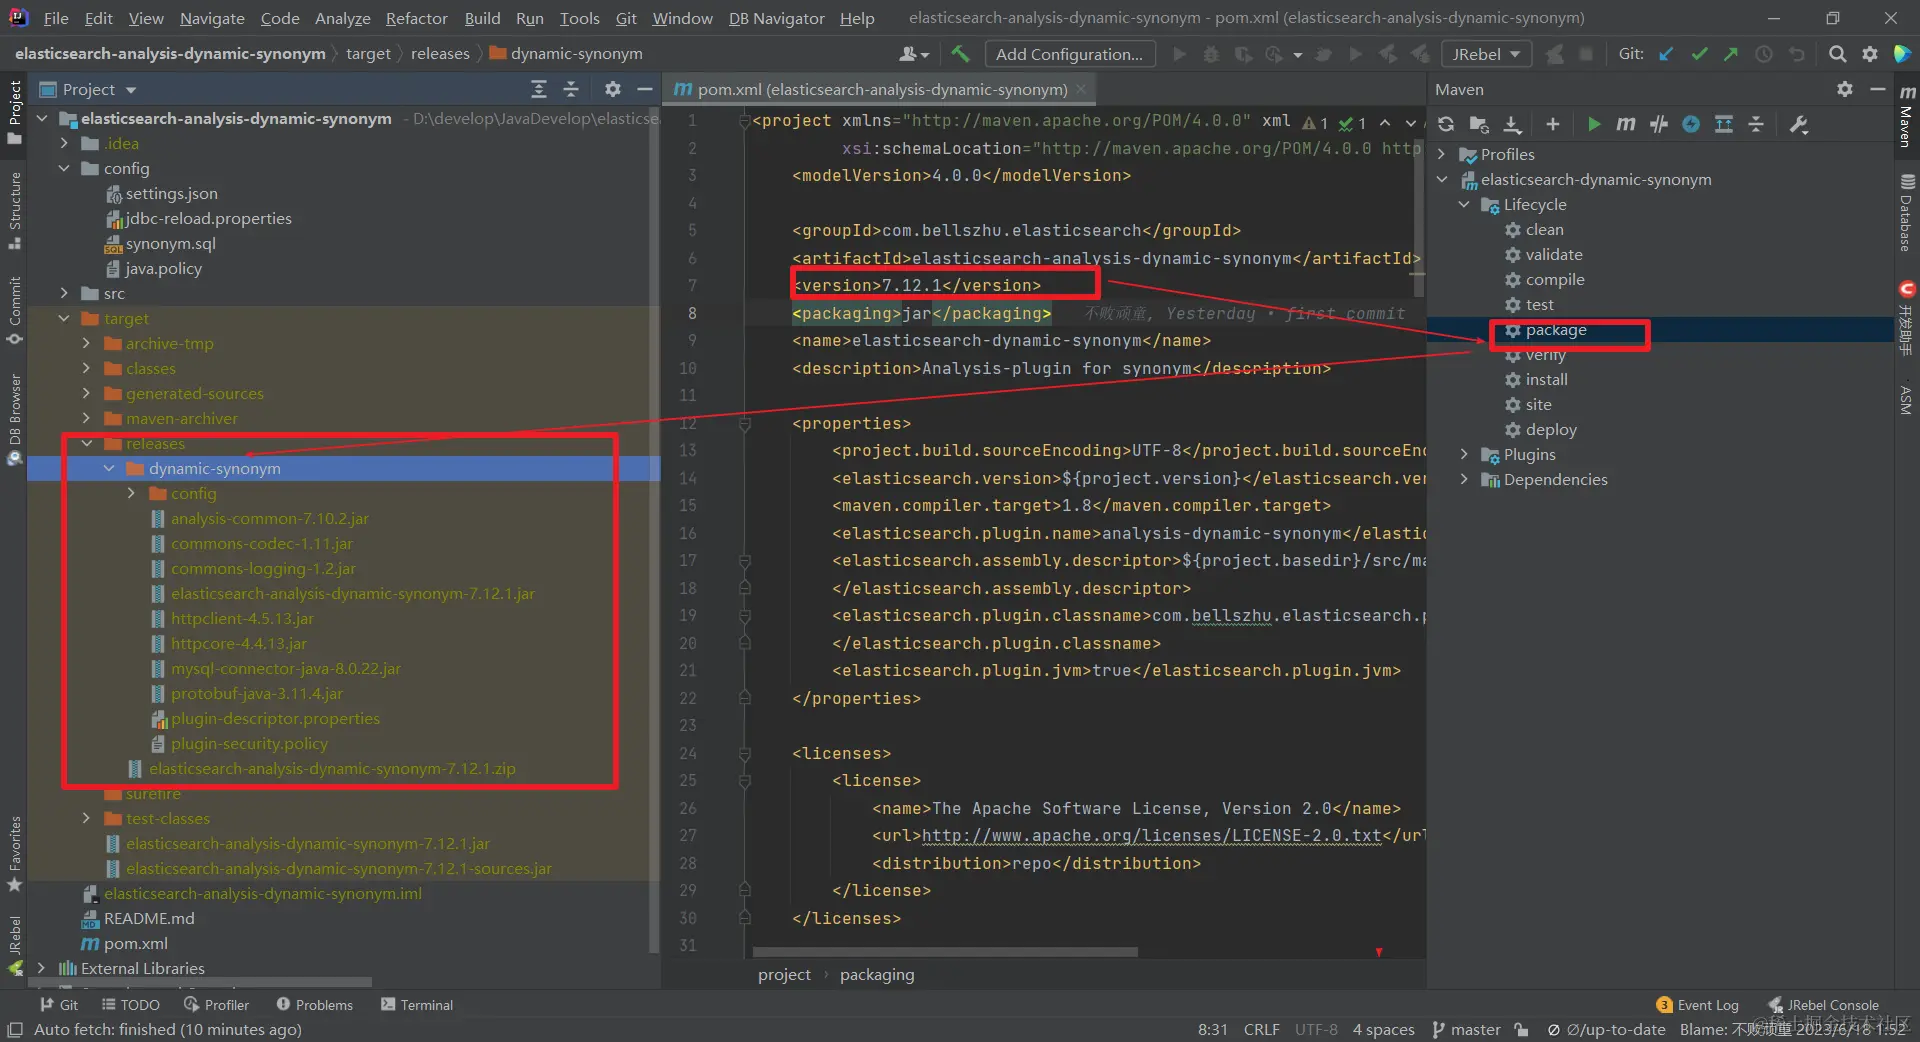
Task: Open IDE settings gear in top toolbar
Action: coord(1870,54)
